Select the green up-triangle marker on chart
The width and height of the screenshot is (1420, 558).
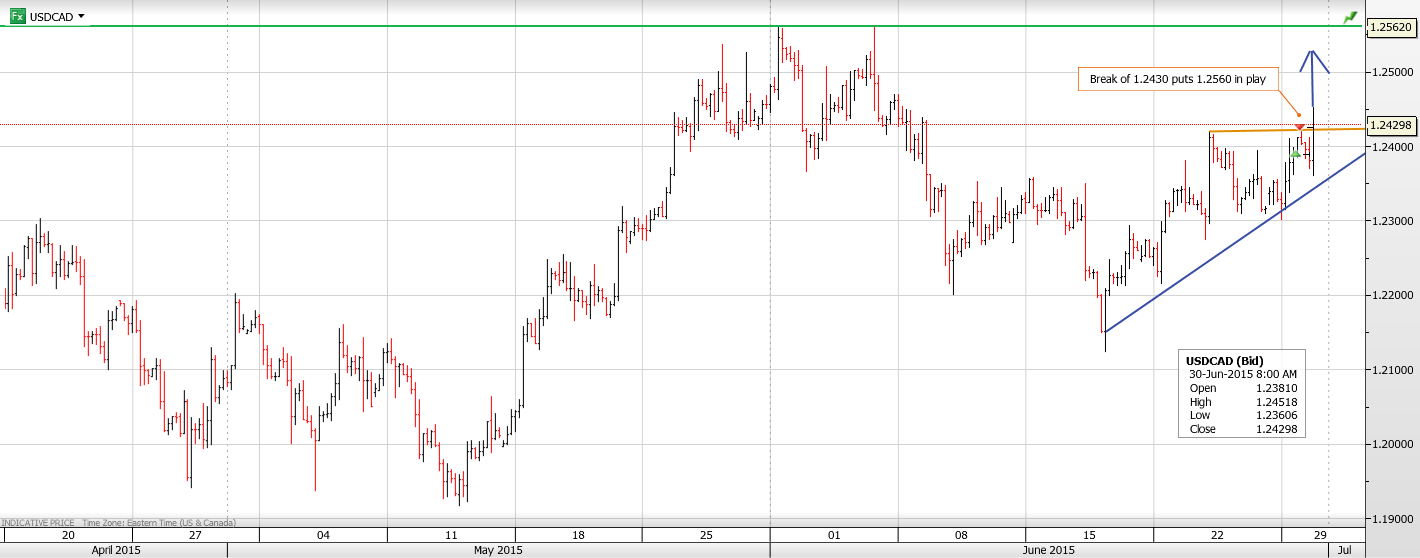1295,153
